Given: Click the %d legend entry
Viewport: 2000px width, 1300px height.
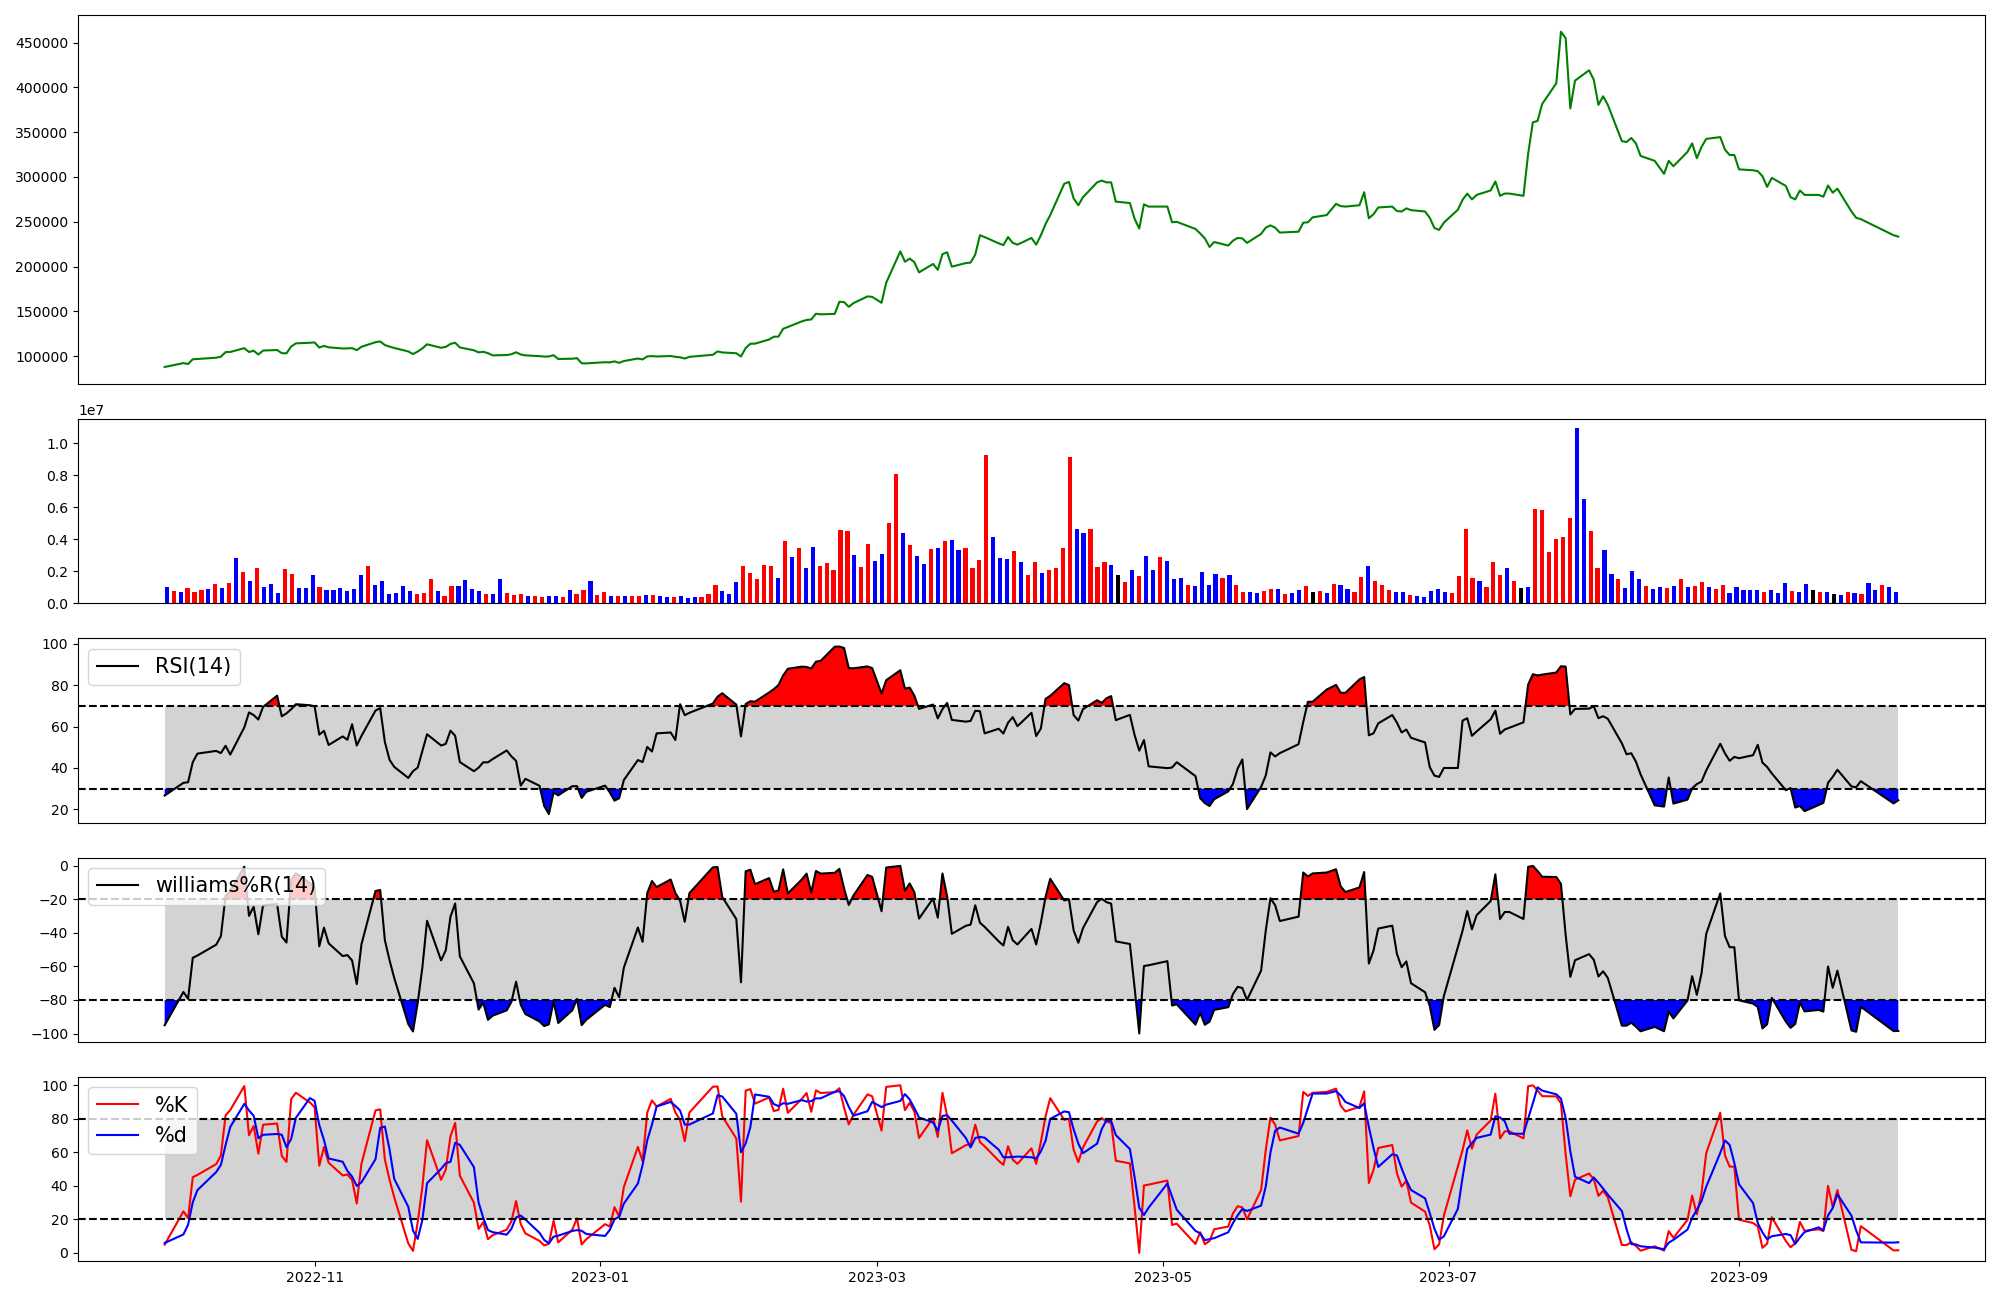Looking at the screenshot, I should click(x=170, y=1135).
